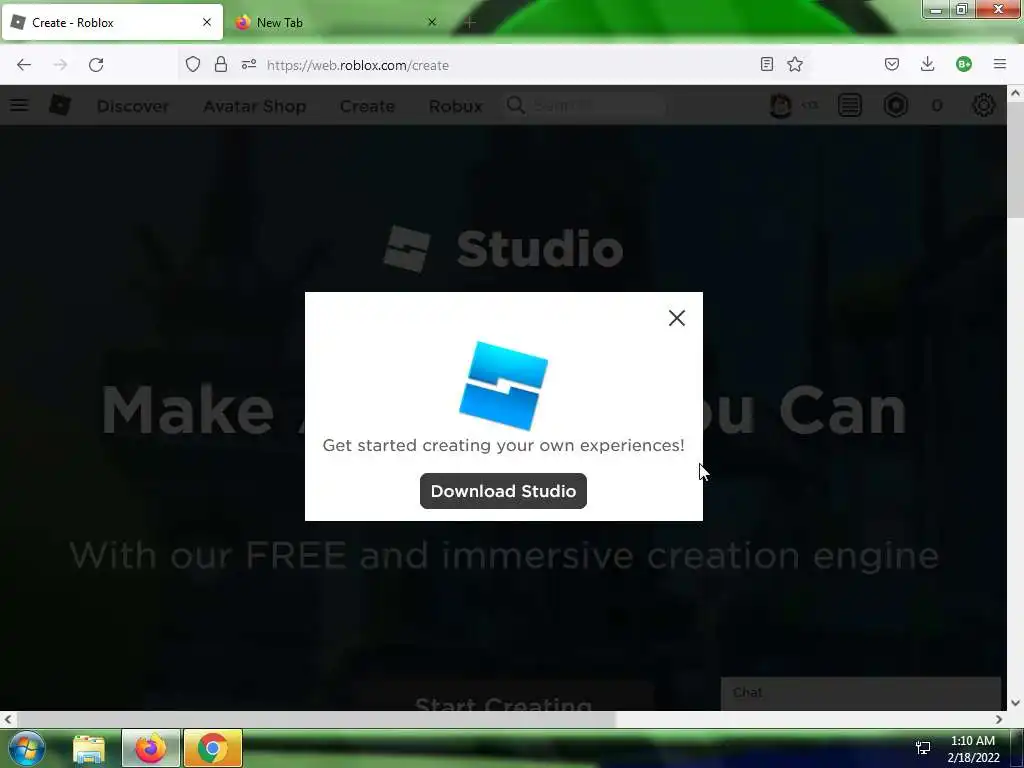Click the blue Roblox Studio logo in dialog
The width and height of the screenshot is (1024, 768).
pos(504,385)
